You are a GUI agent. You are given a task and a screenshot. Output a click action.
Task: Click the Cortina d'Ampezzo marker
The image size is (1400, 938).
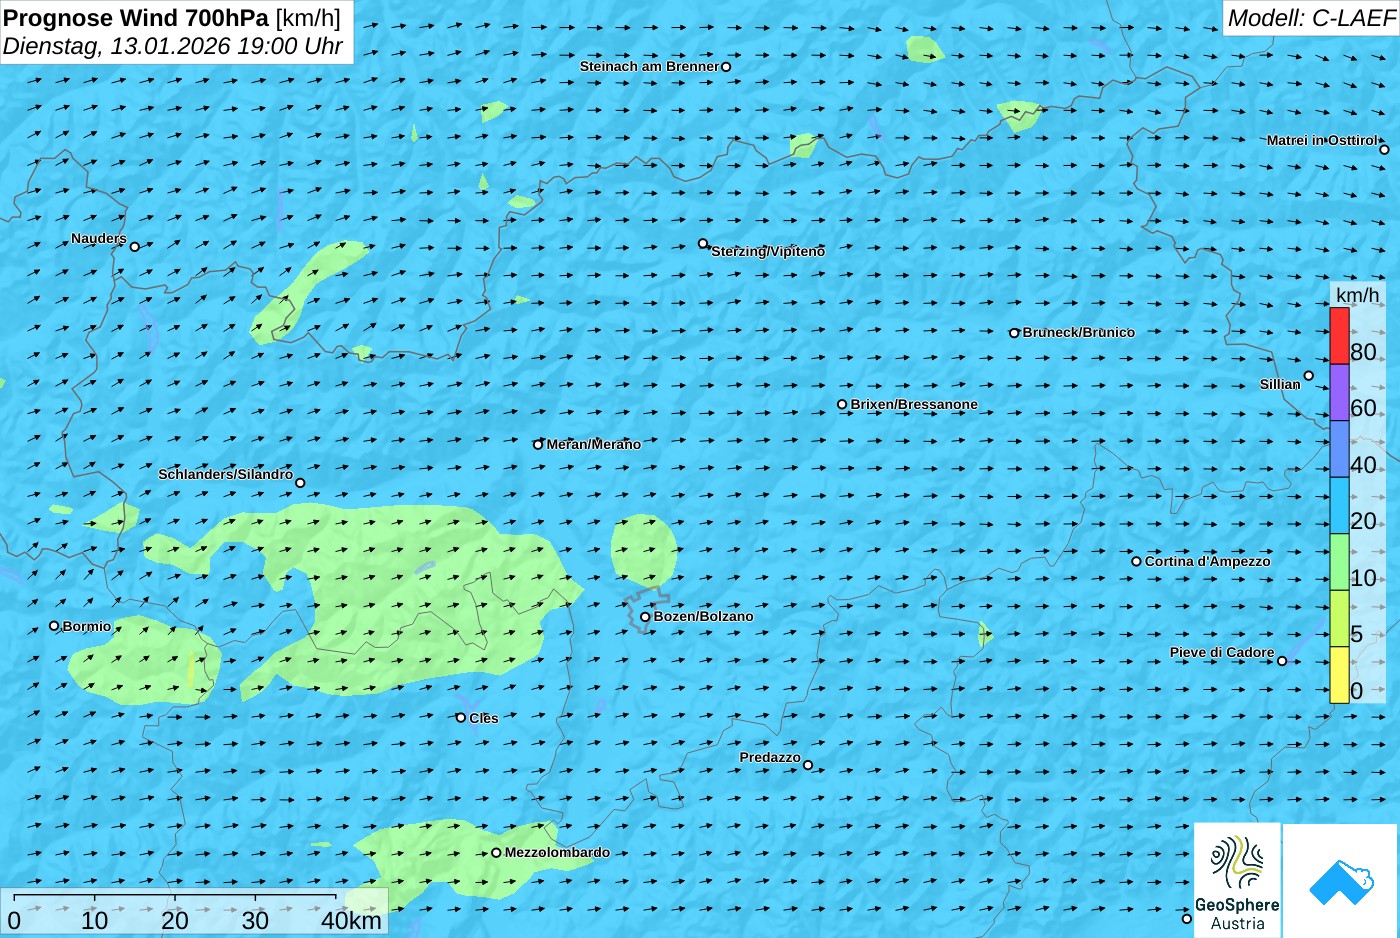coord(1136,561)
